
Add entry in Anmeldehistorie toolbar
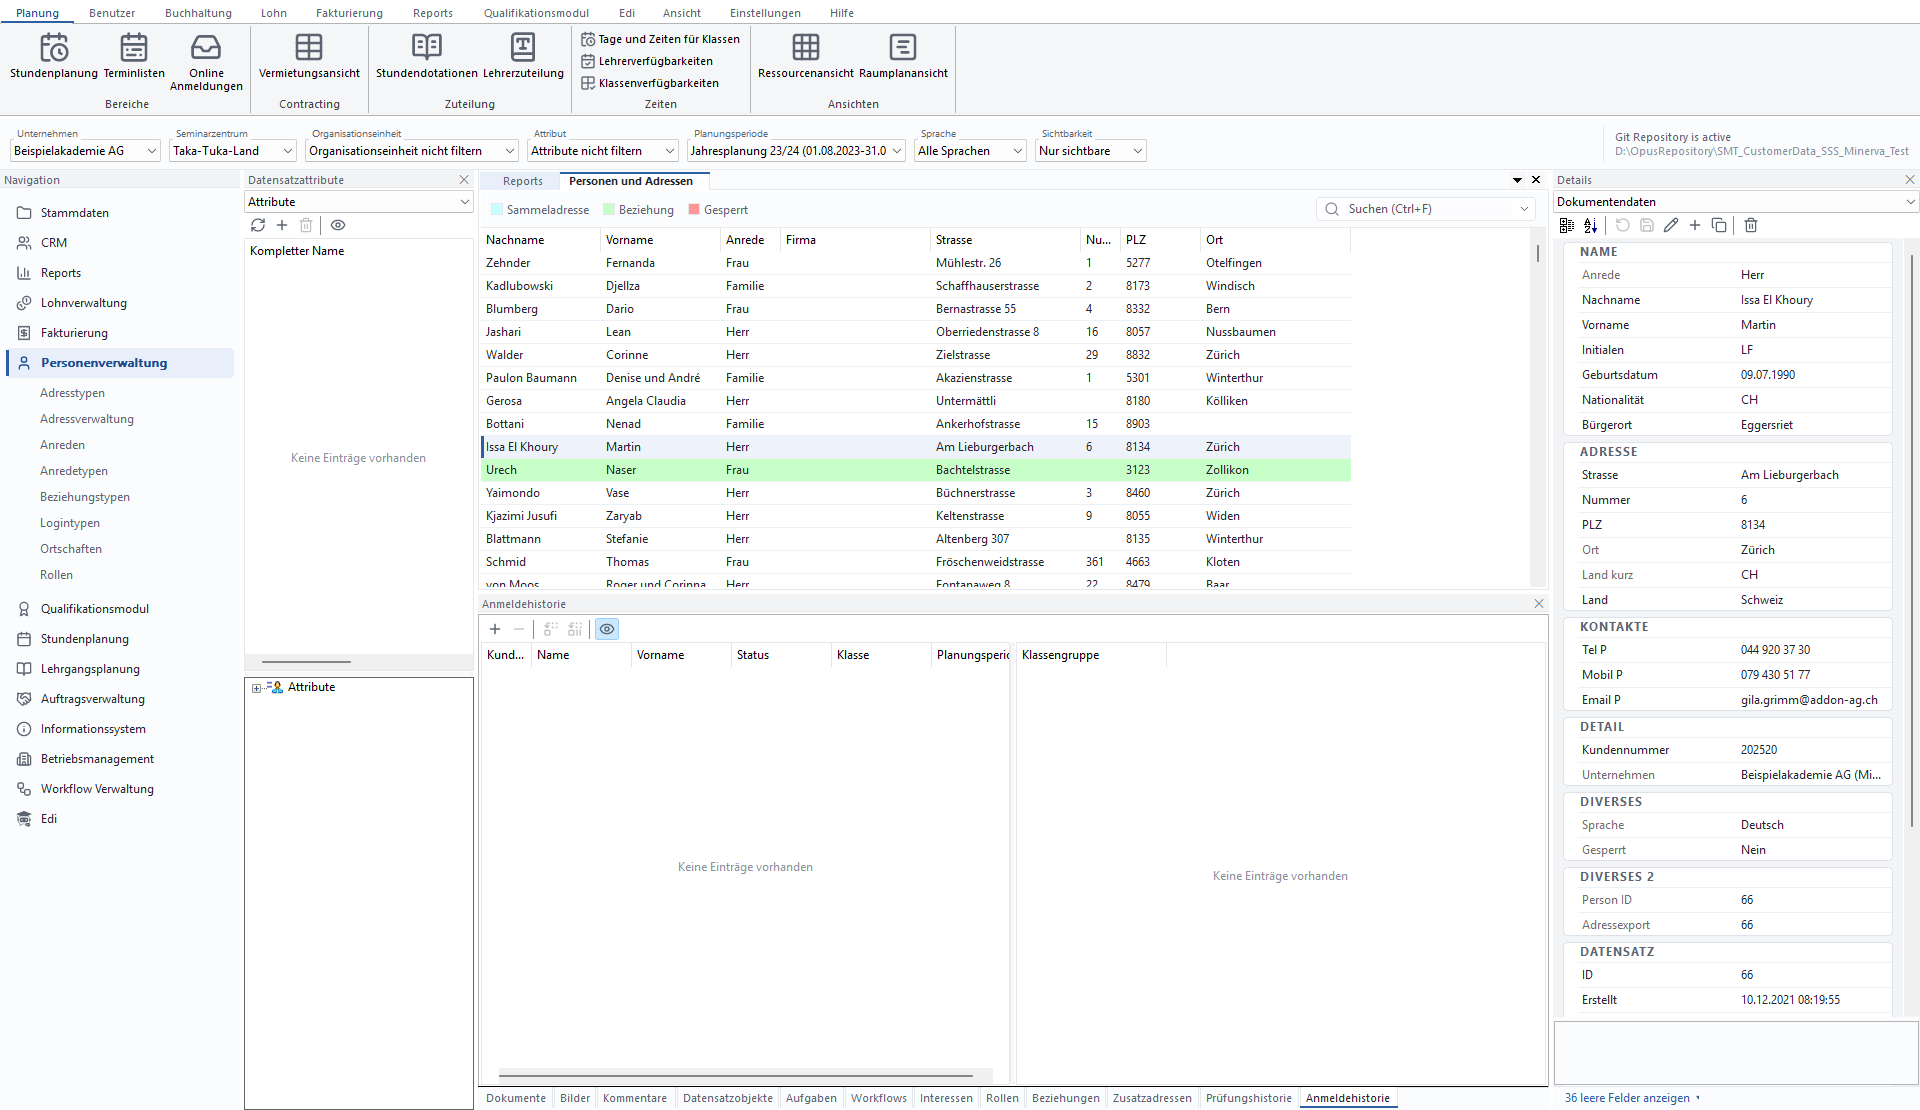pos(495,629)
